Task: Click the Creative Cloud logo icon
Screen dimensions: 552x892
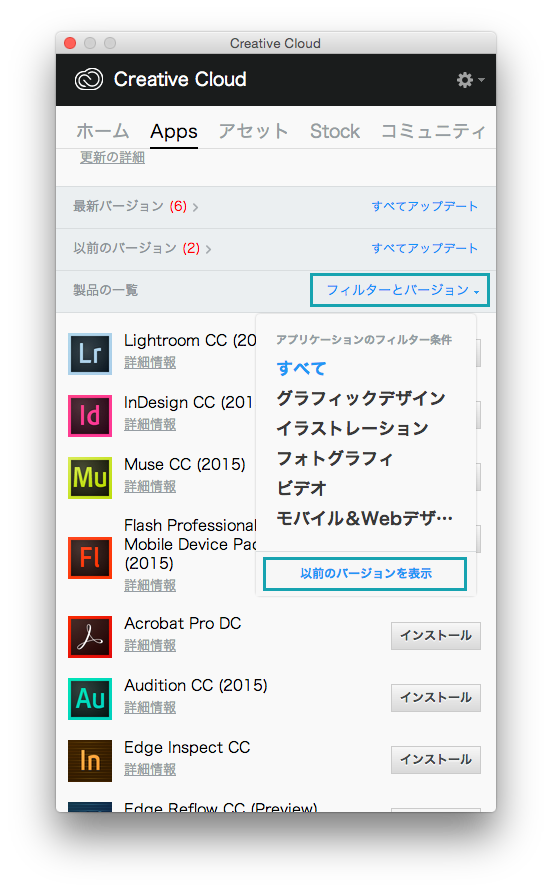Action: tap(89, 80)
